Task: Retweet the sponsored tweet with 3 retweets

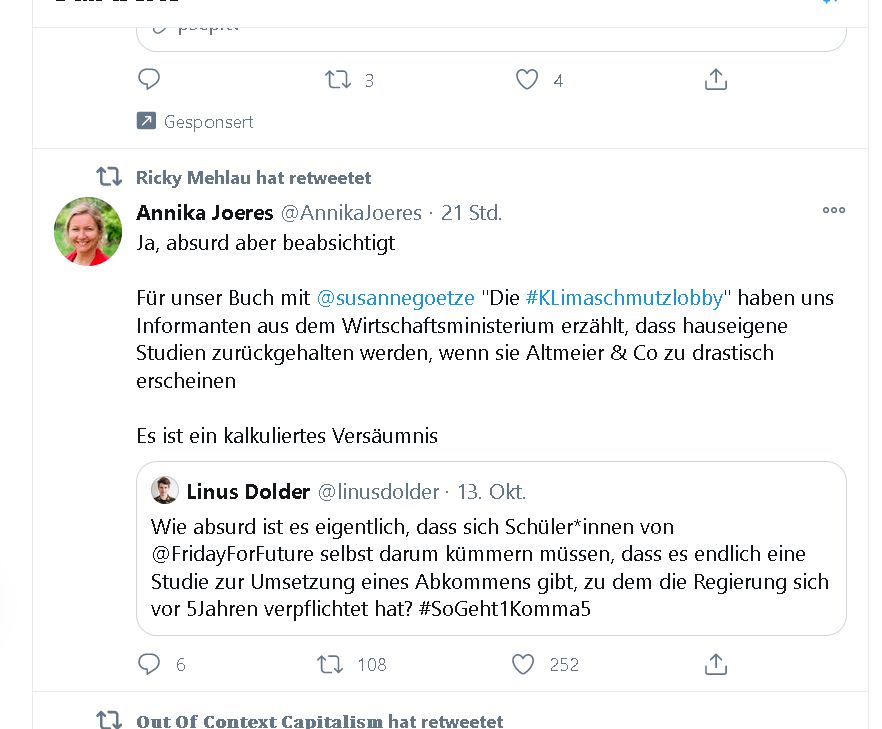Action: [338, 79]
